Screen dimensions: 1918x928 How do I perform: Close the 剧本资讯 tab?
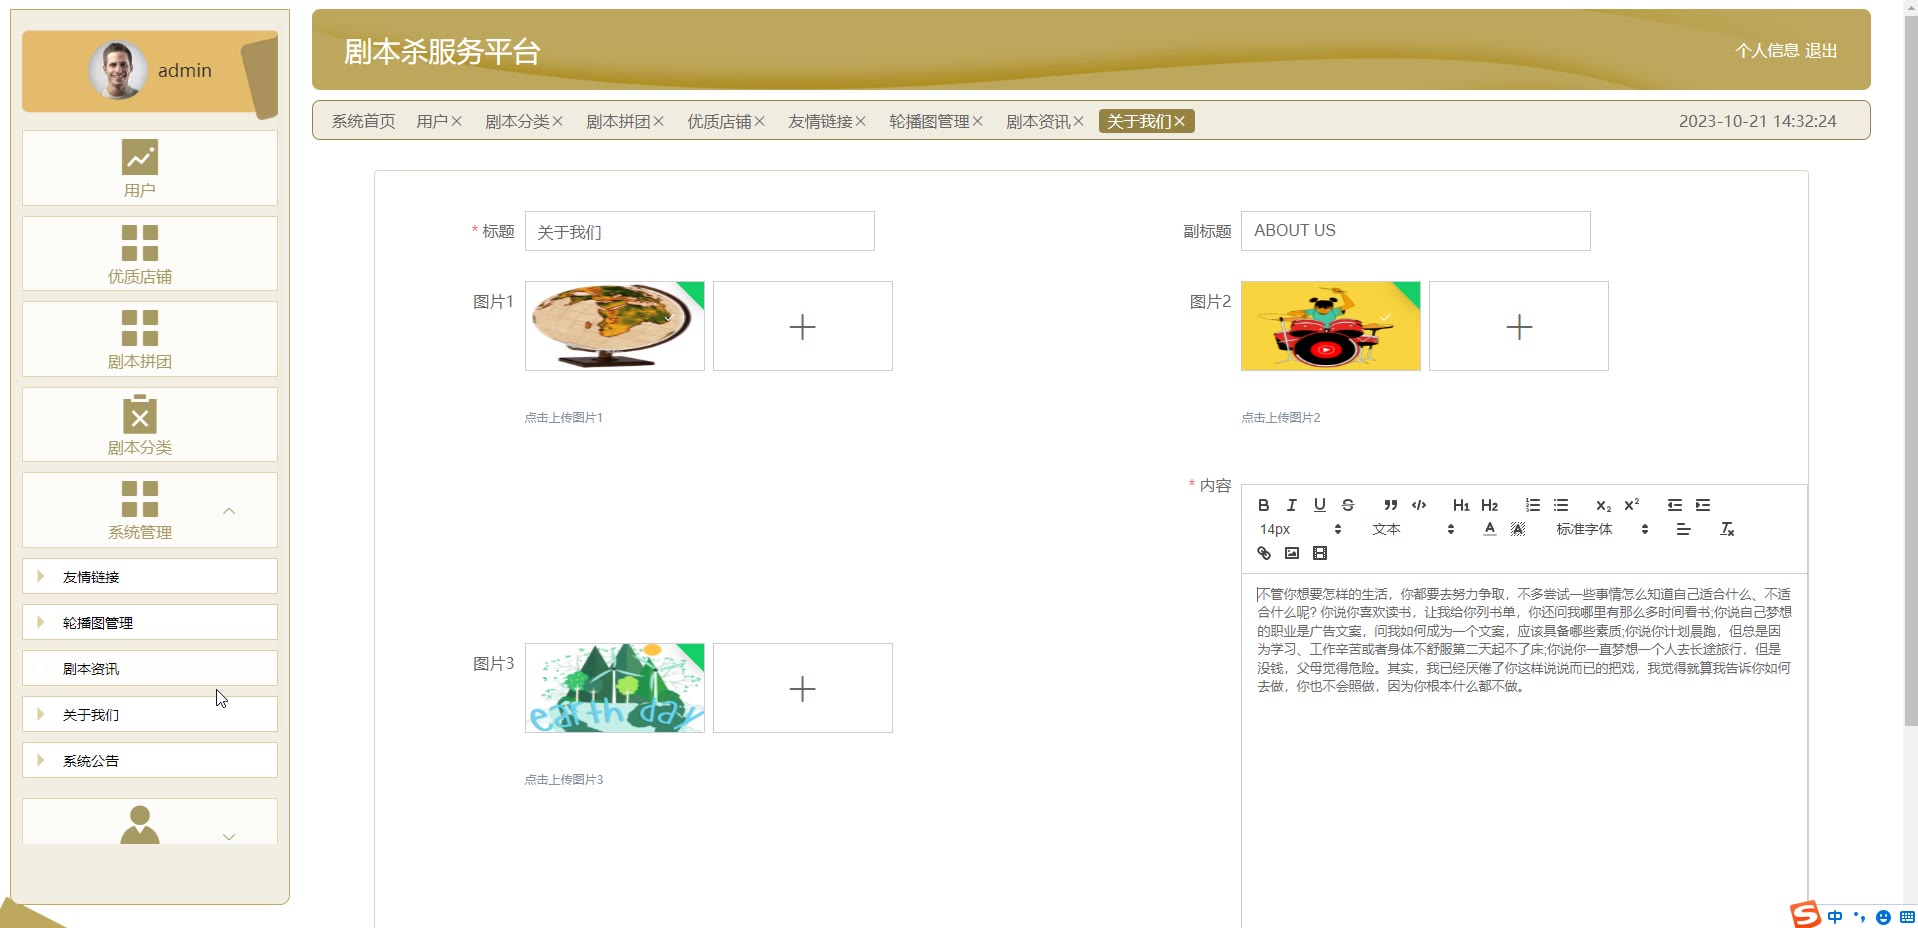[x=1078, y=121]
